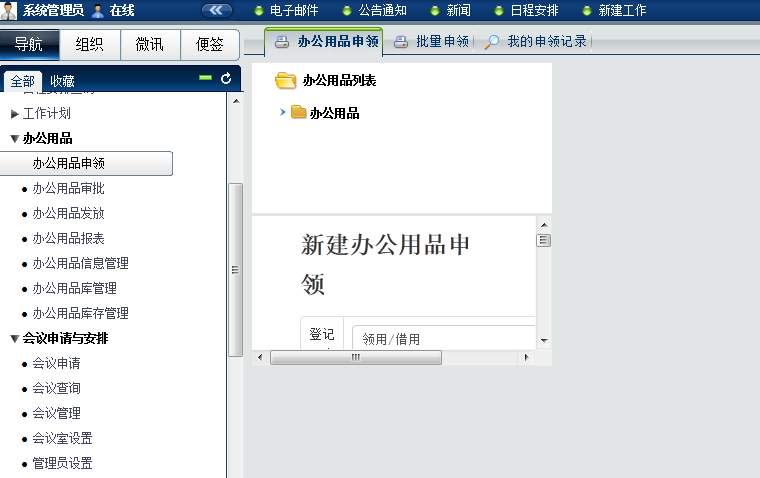This screenshot has height=478, width=760.
Task: Switch to the 导航 tab
Action: pyautogui.click(x=30, y=45)
